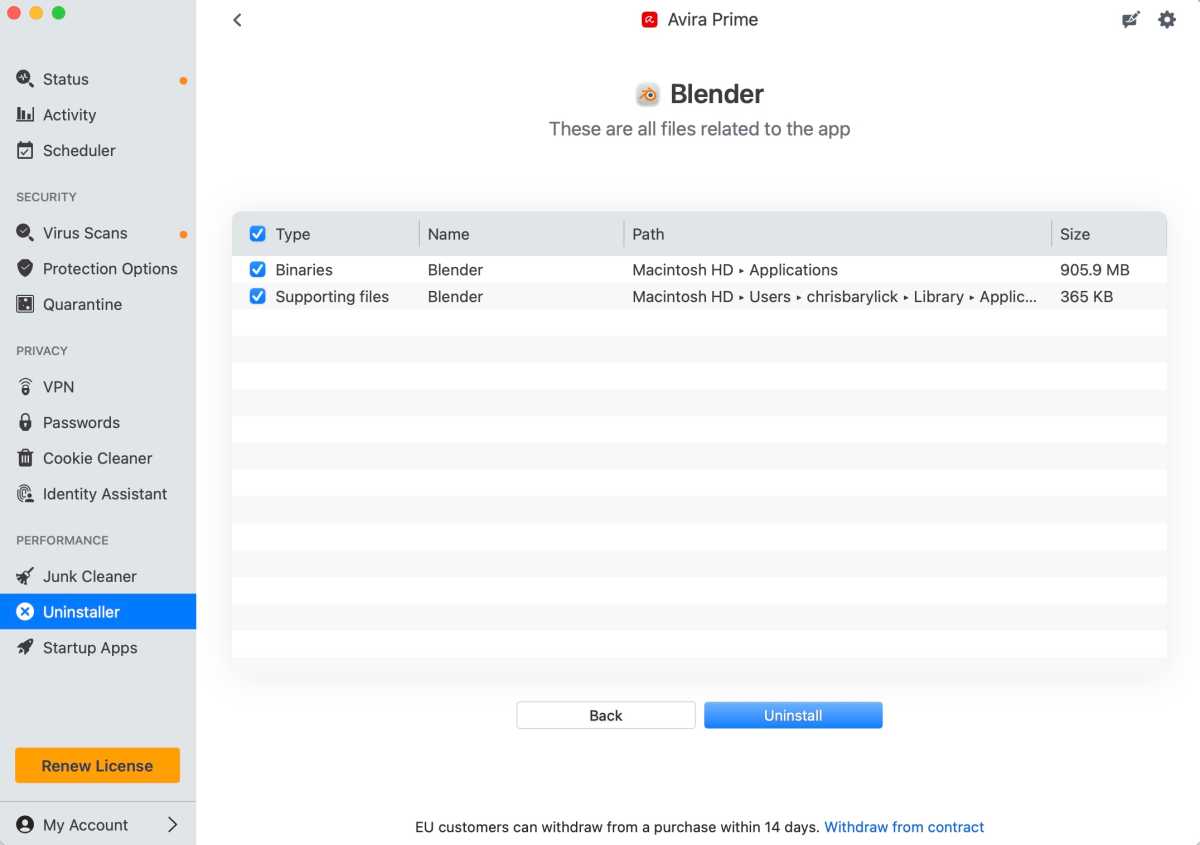Go back using the top-left arrow
Viewport: 1200px width, 845px height.
[x=237, y=19]
